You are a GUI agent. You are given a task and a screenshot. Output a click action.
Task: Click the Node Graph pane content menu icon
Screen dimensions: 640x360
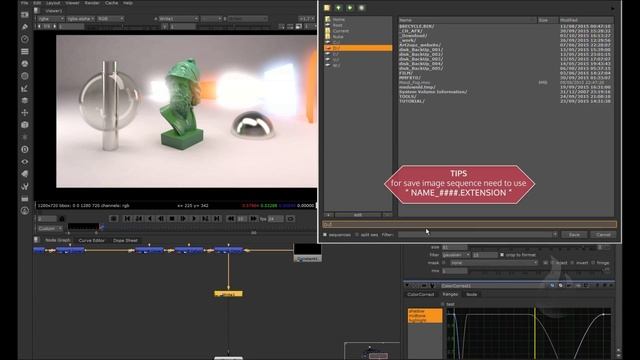tap(37, 240)
